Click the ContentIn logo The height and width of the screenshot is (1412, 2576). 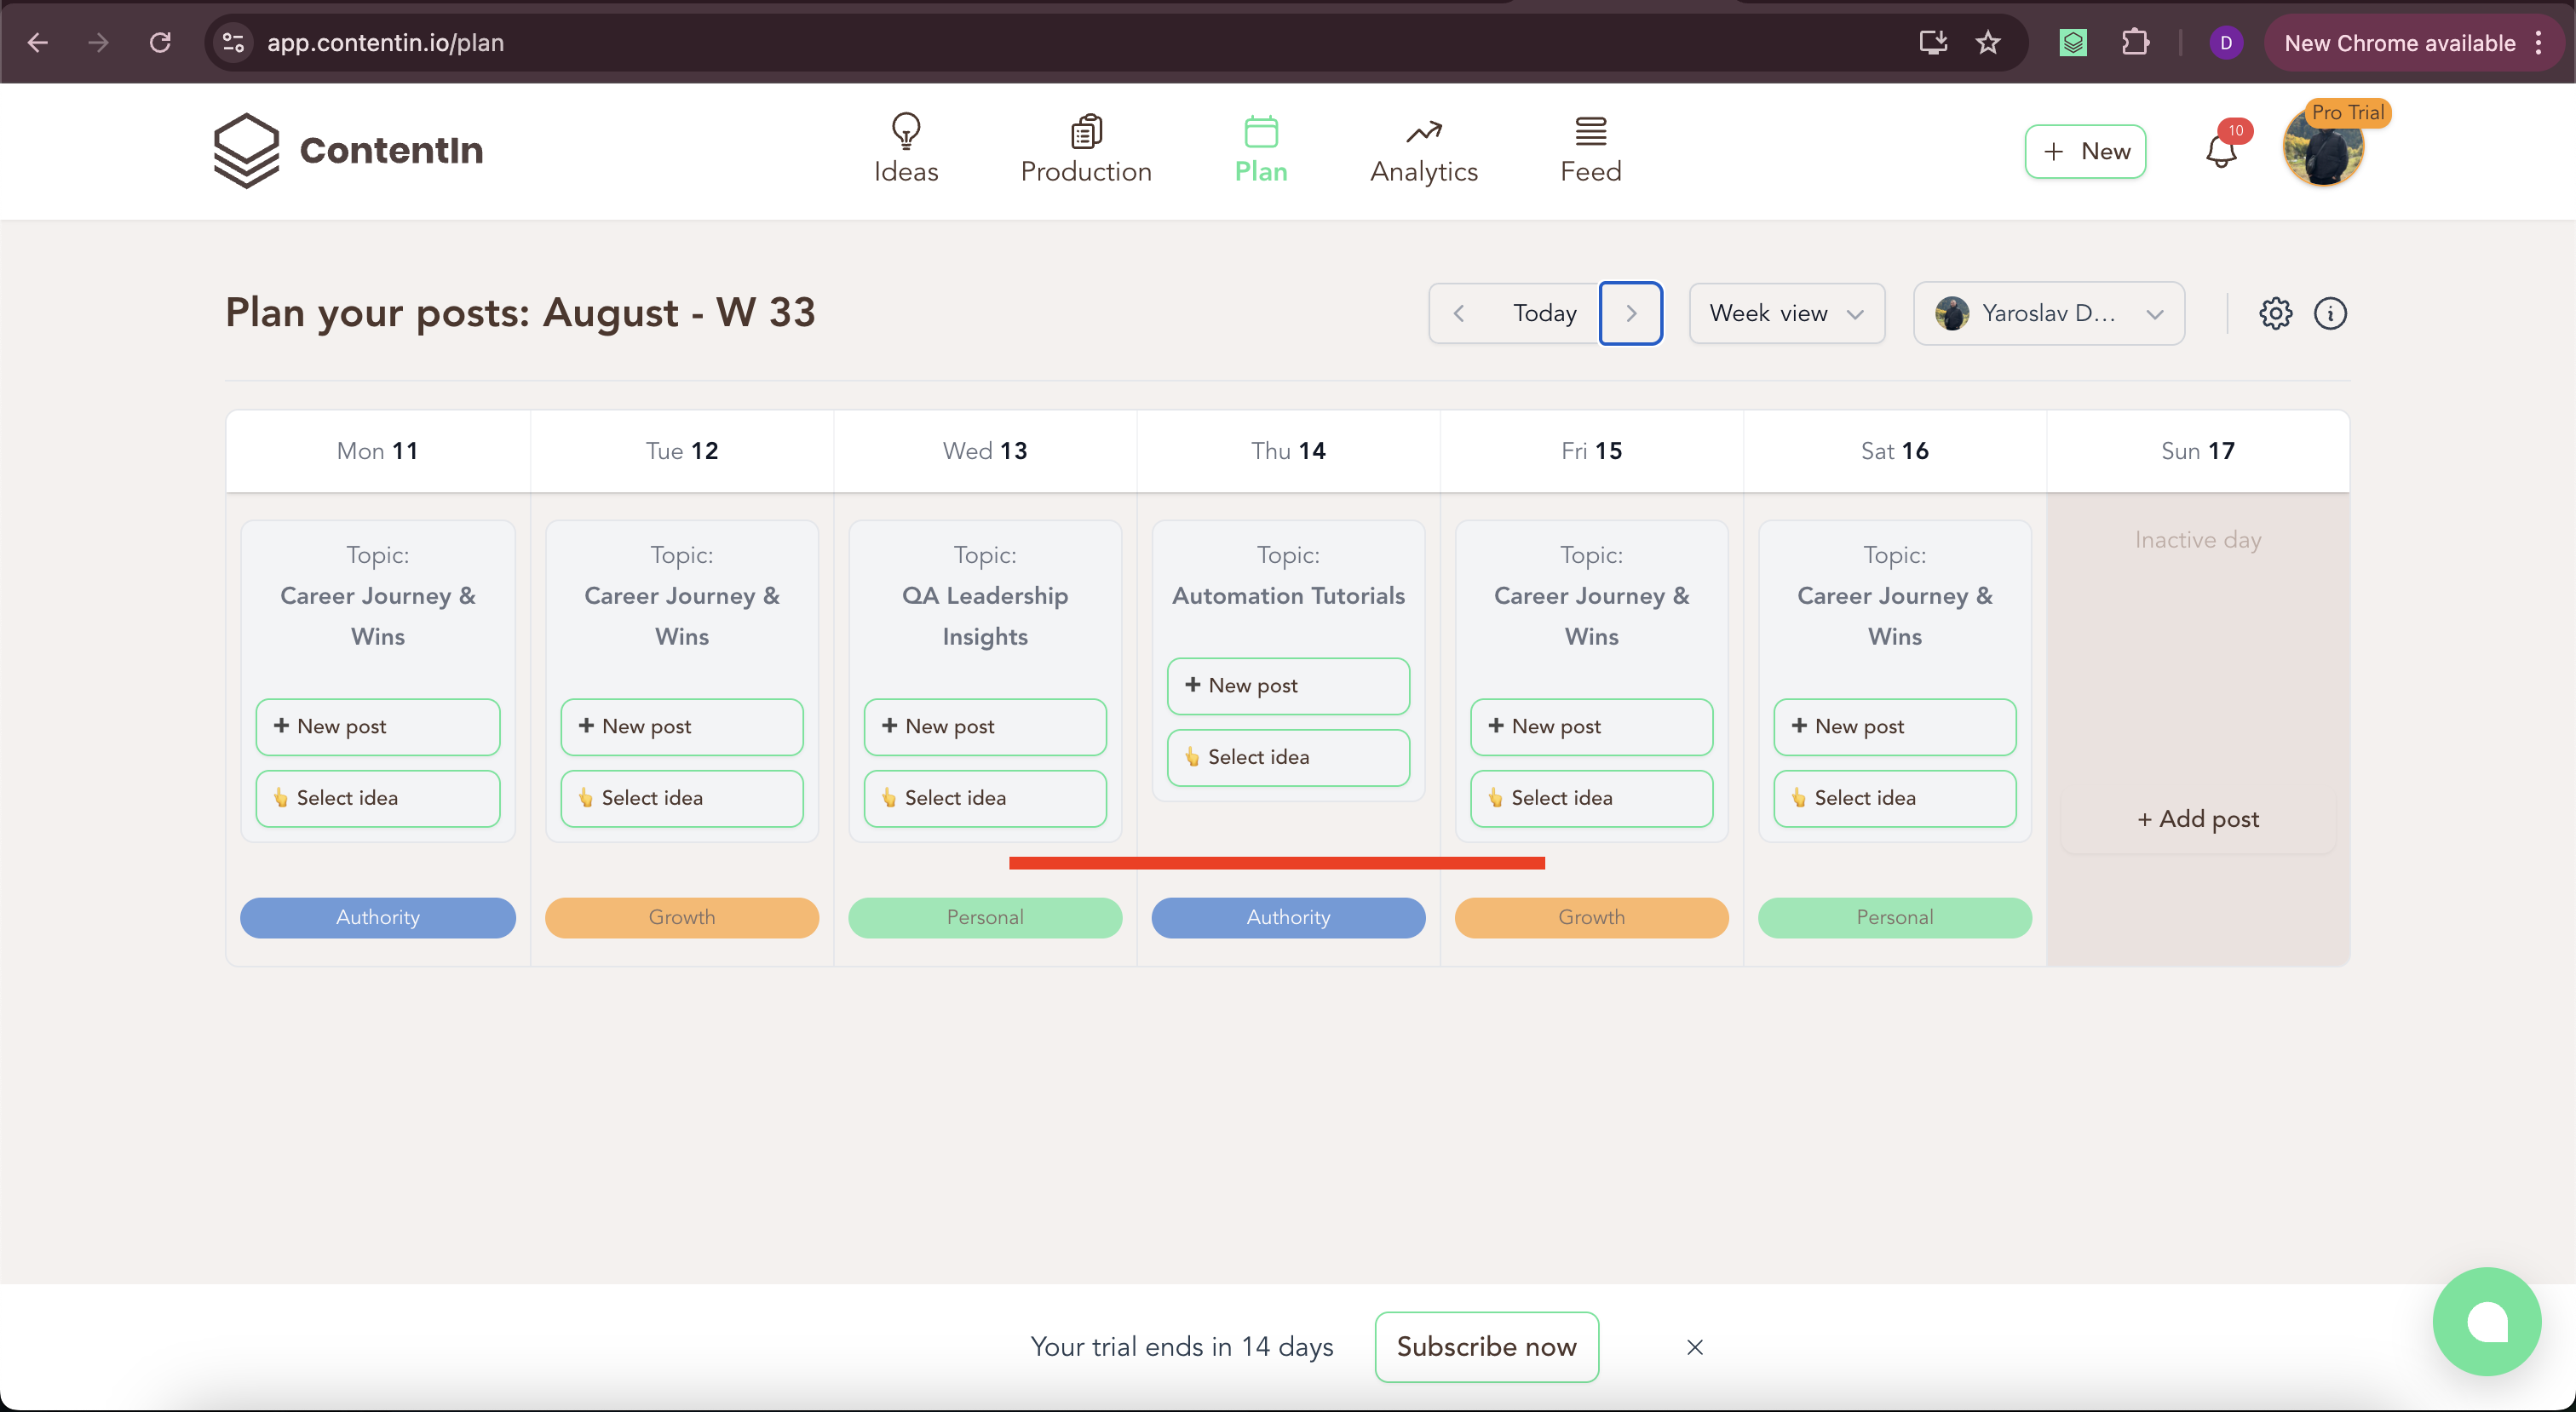tap(348, 150)
